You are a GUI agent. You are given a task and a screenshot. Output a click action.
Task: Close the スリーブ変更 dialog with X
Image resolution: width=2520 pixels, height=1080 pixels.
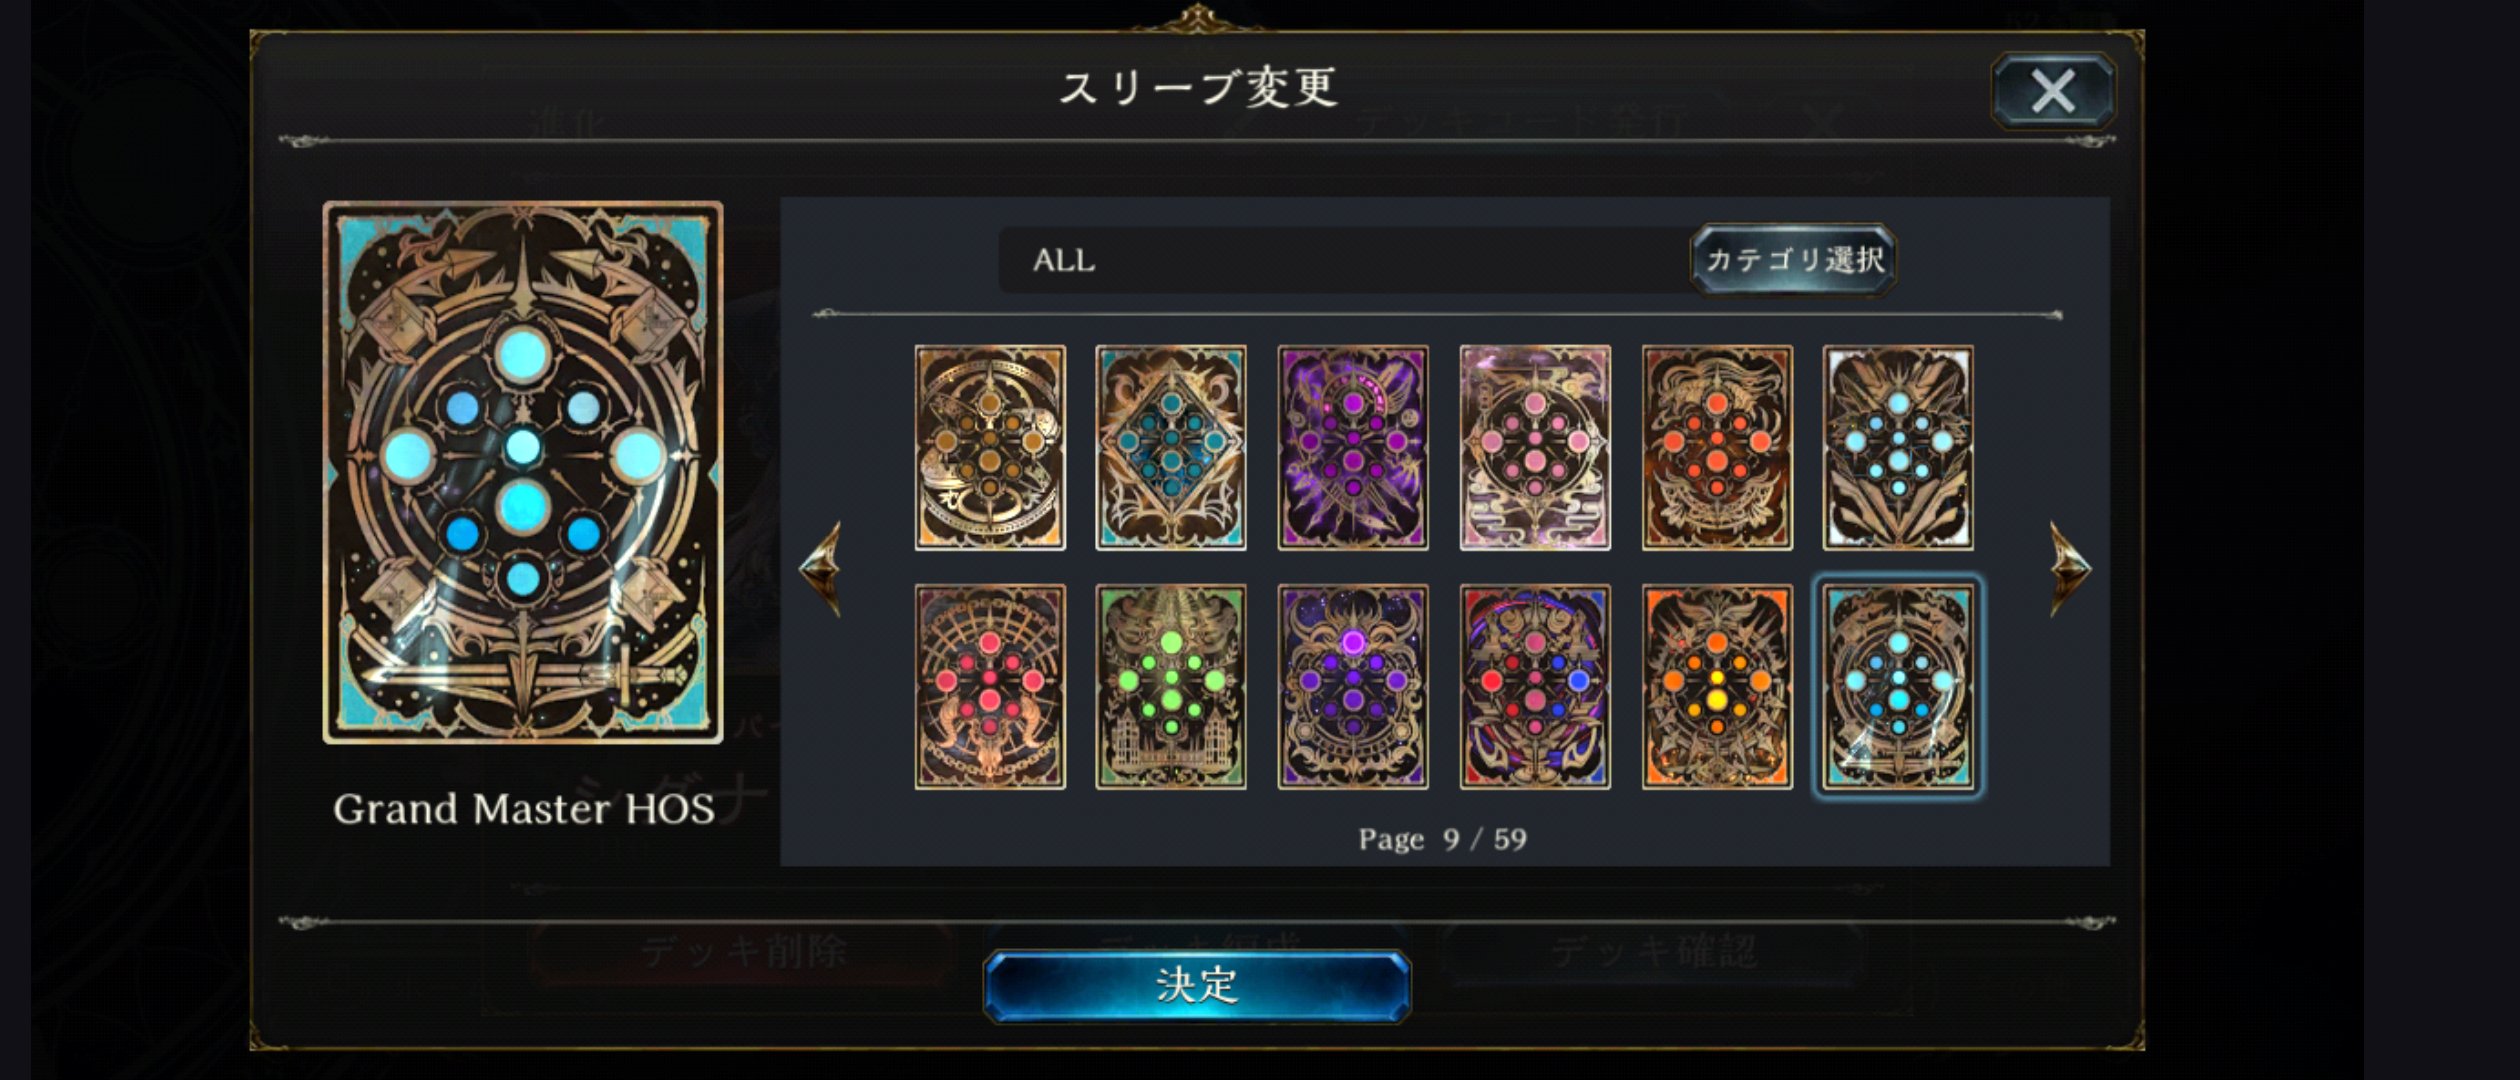click(2053, 91)
